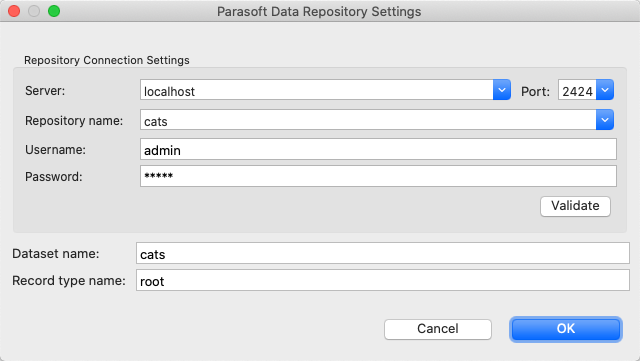Viewport: 640px width, 361px height.
Task: Click the grayed-out minimize window button
Action: pos(34,11)
